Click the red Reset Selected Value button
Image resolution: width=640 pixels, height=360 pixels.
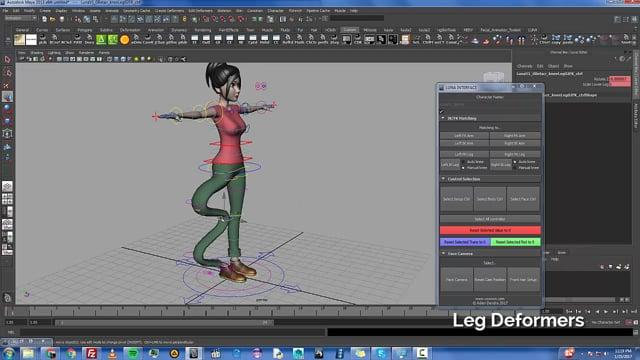point(490,230)
